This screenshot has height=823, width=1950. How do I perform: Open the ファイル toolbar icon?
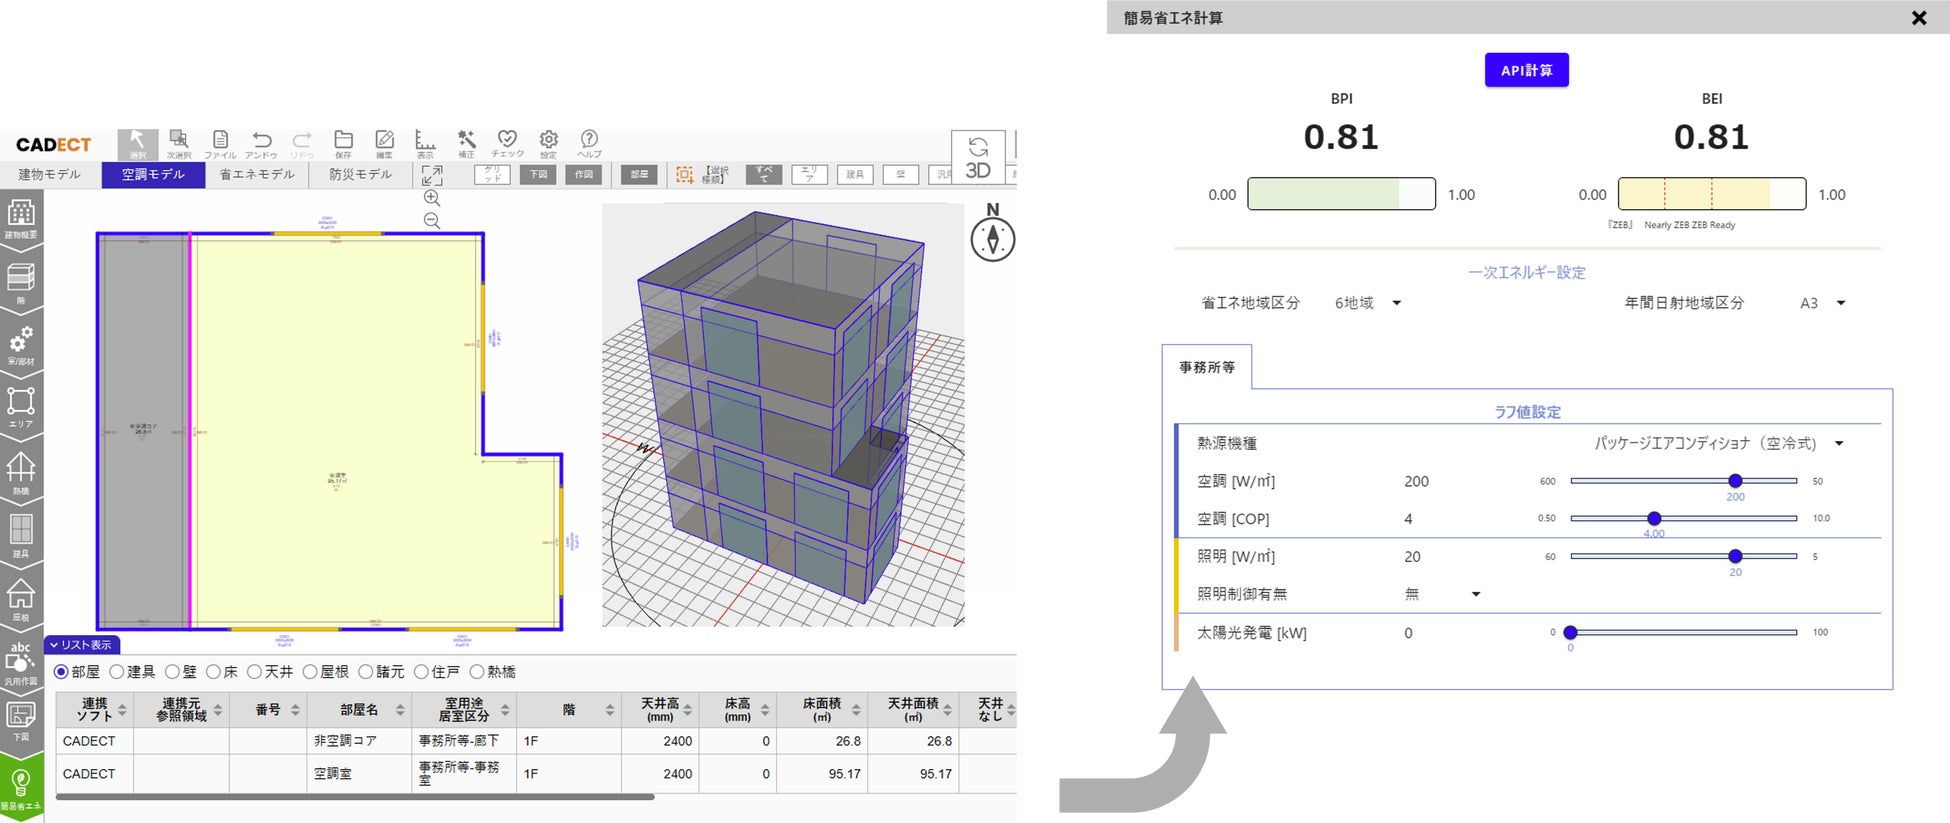coord(220,144)
